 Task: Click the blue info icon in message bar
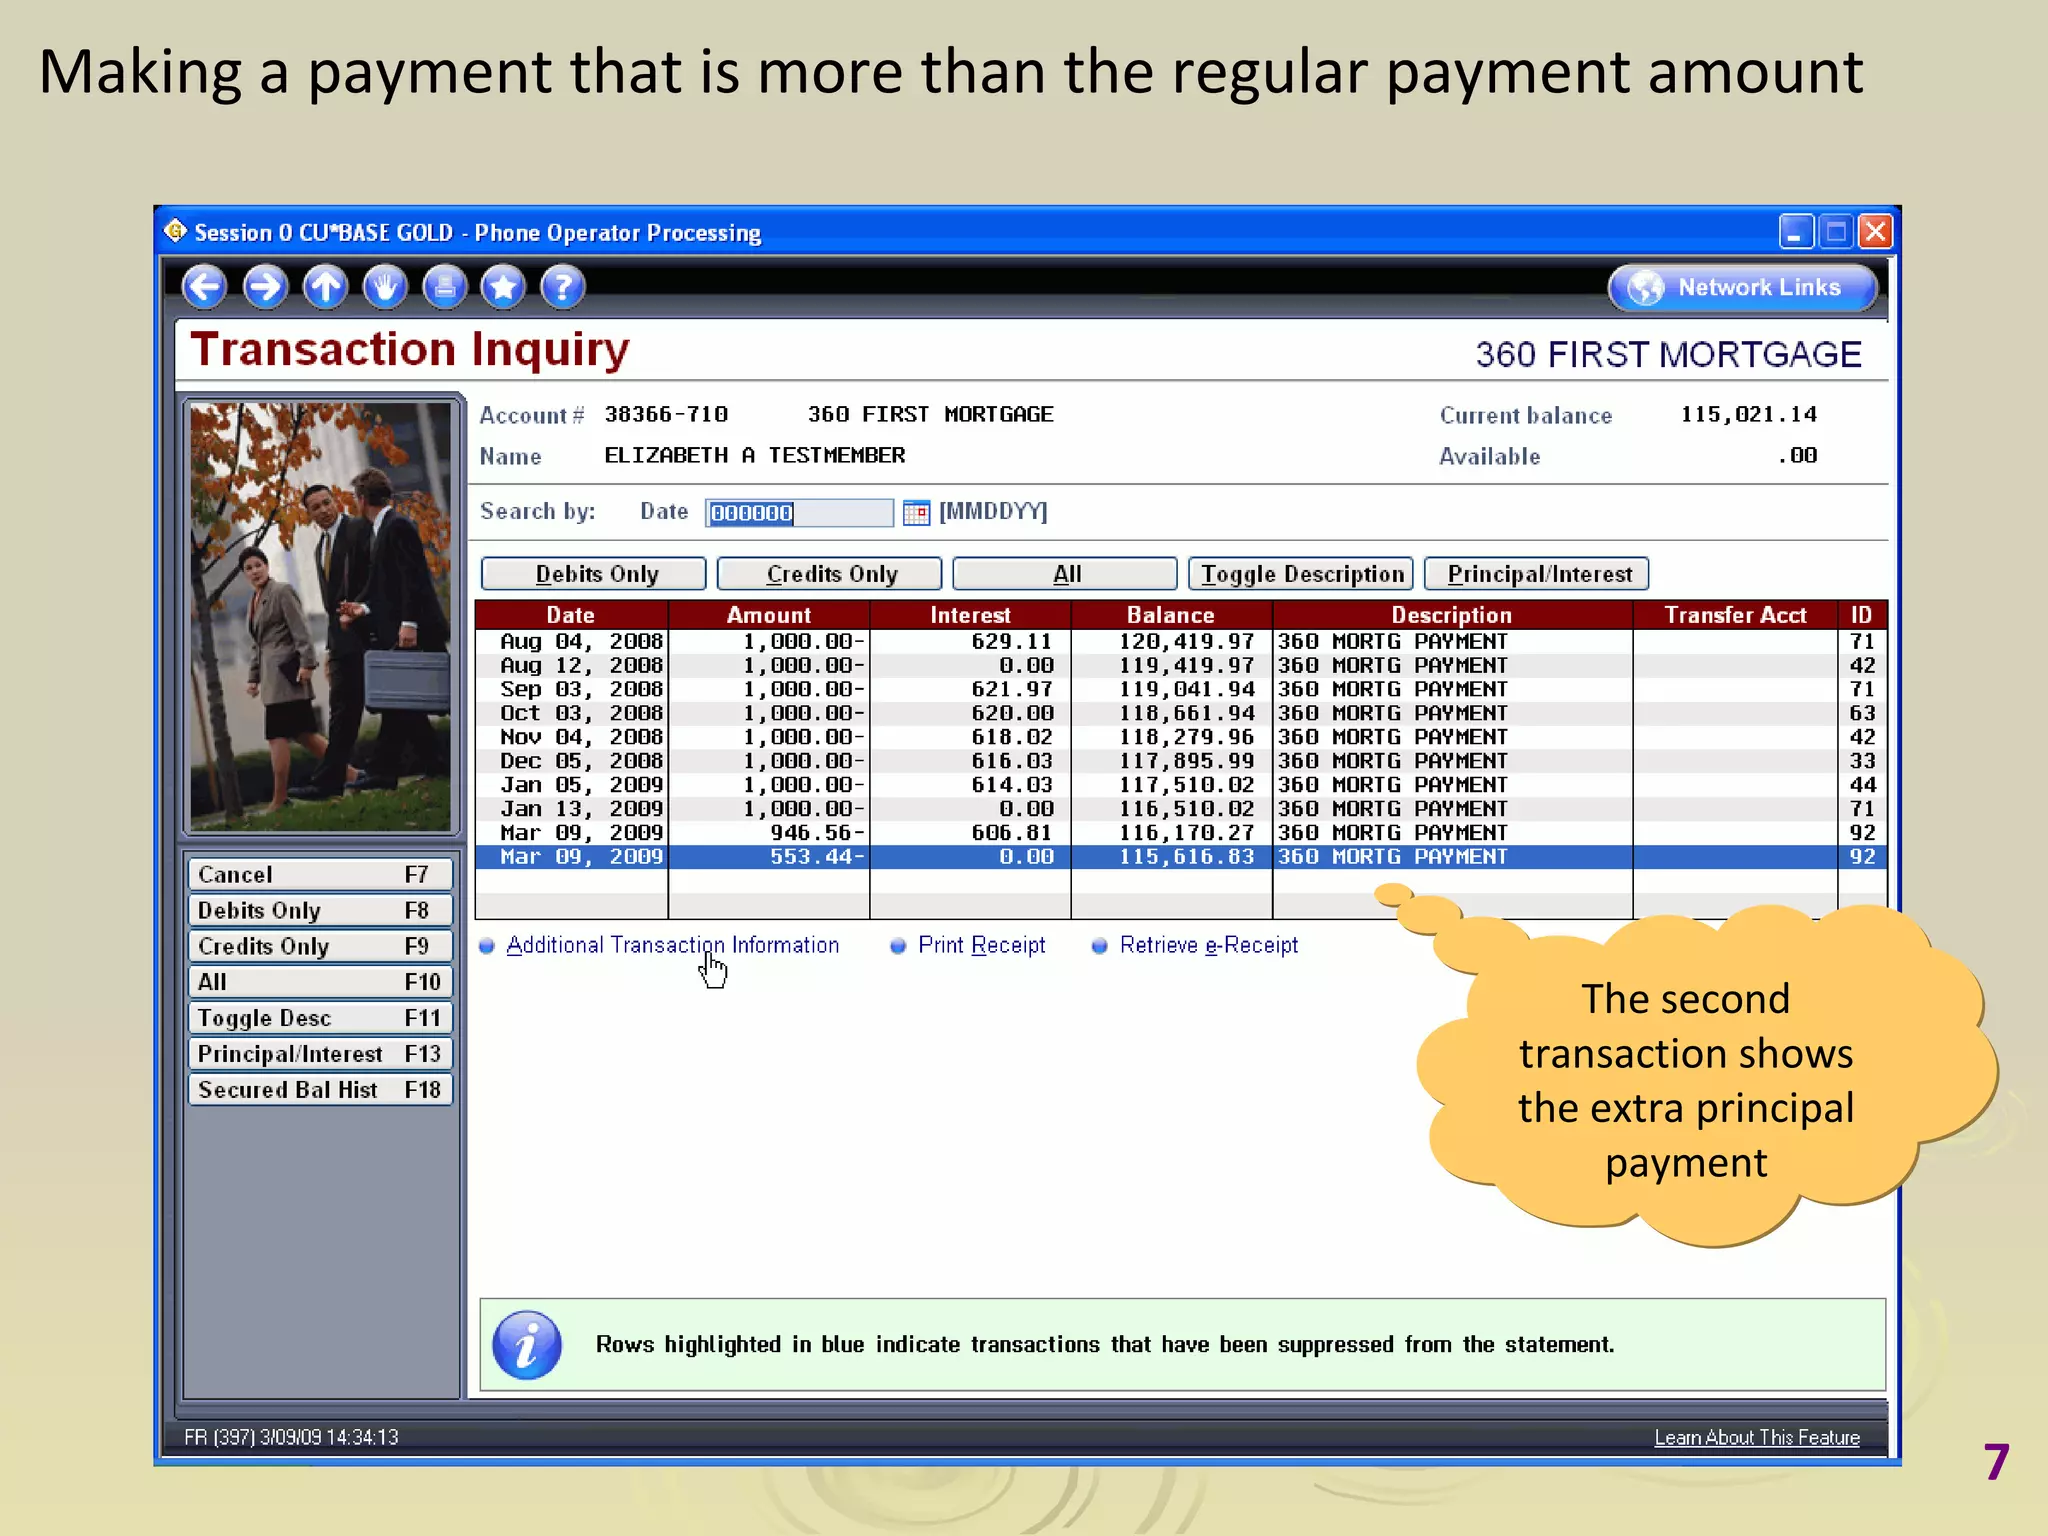pos(527,1345)
